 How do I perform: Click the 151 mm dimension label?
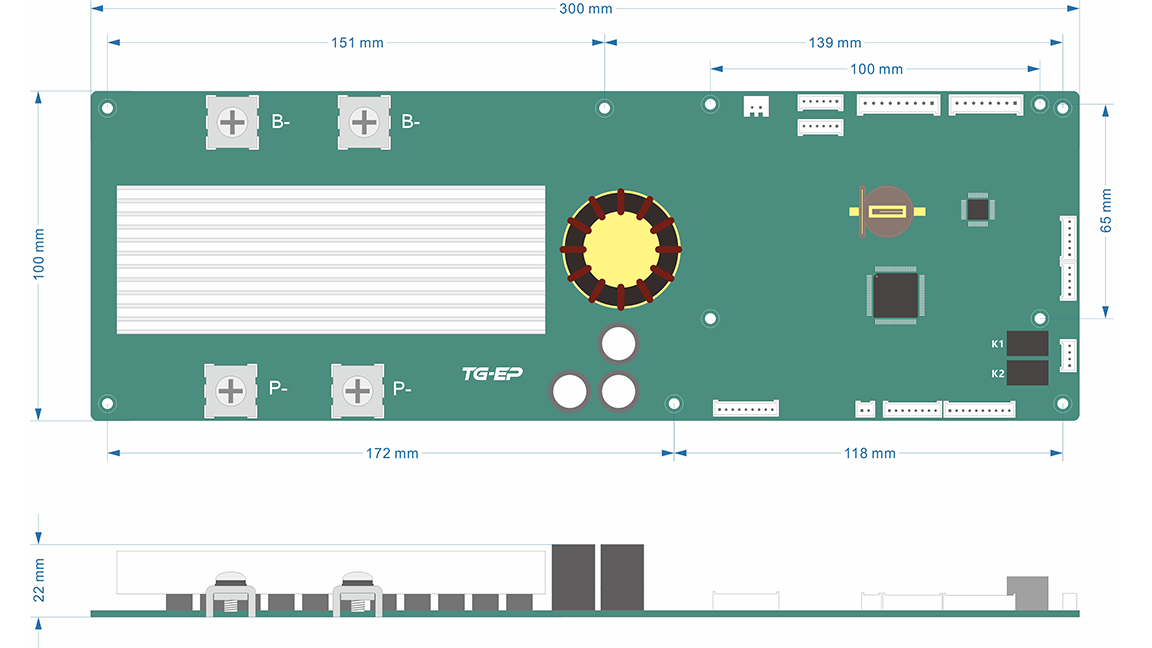357,43
